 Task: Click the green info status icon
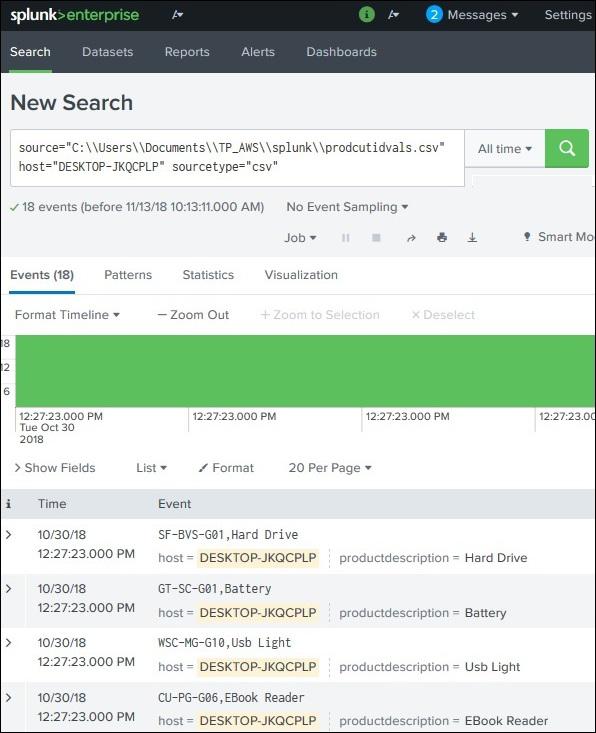366,14
